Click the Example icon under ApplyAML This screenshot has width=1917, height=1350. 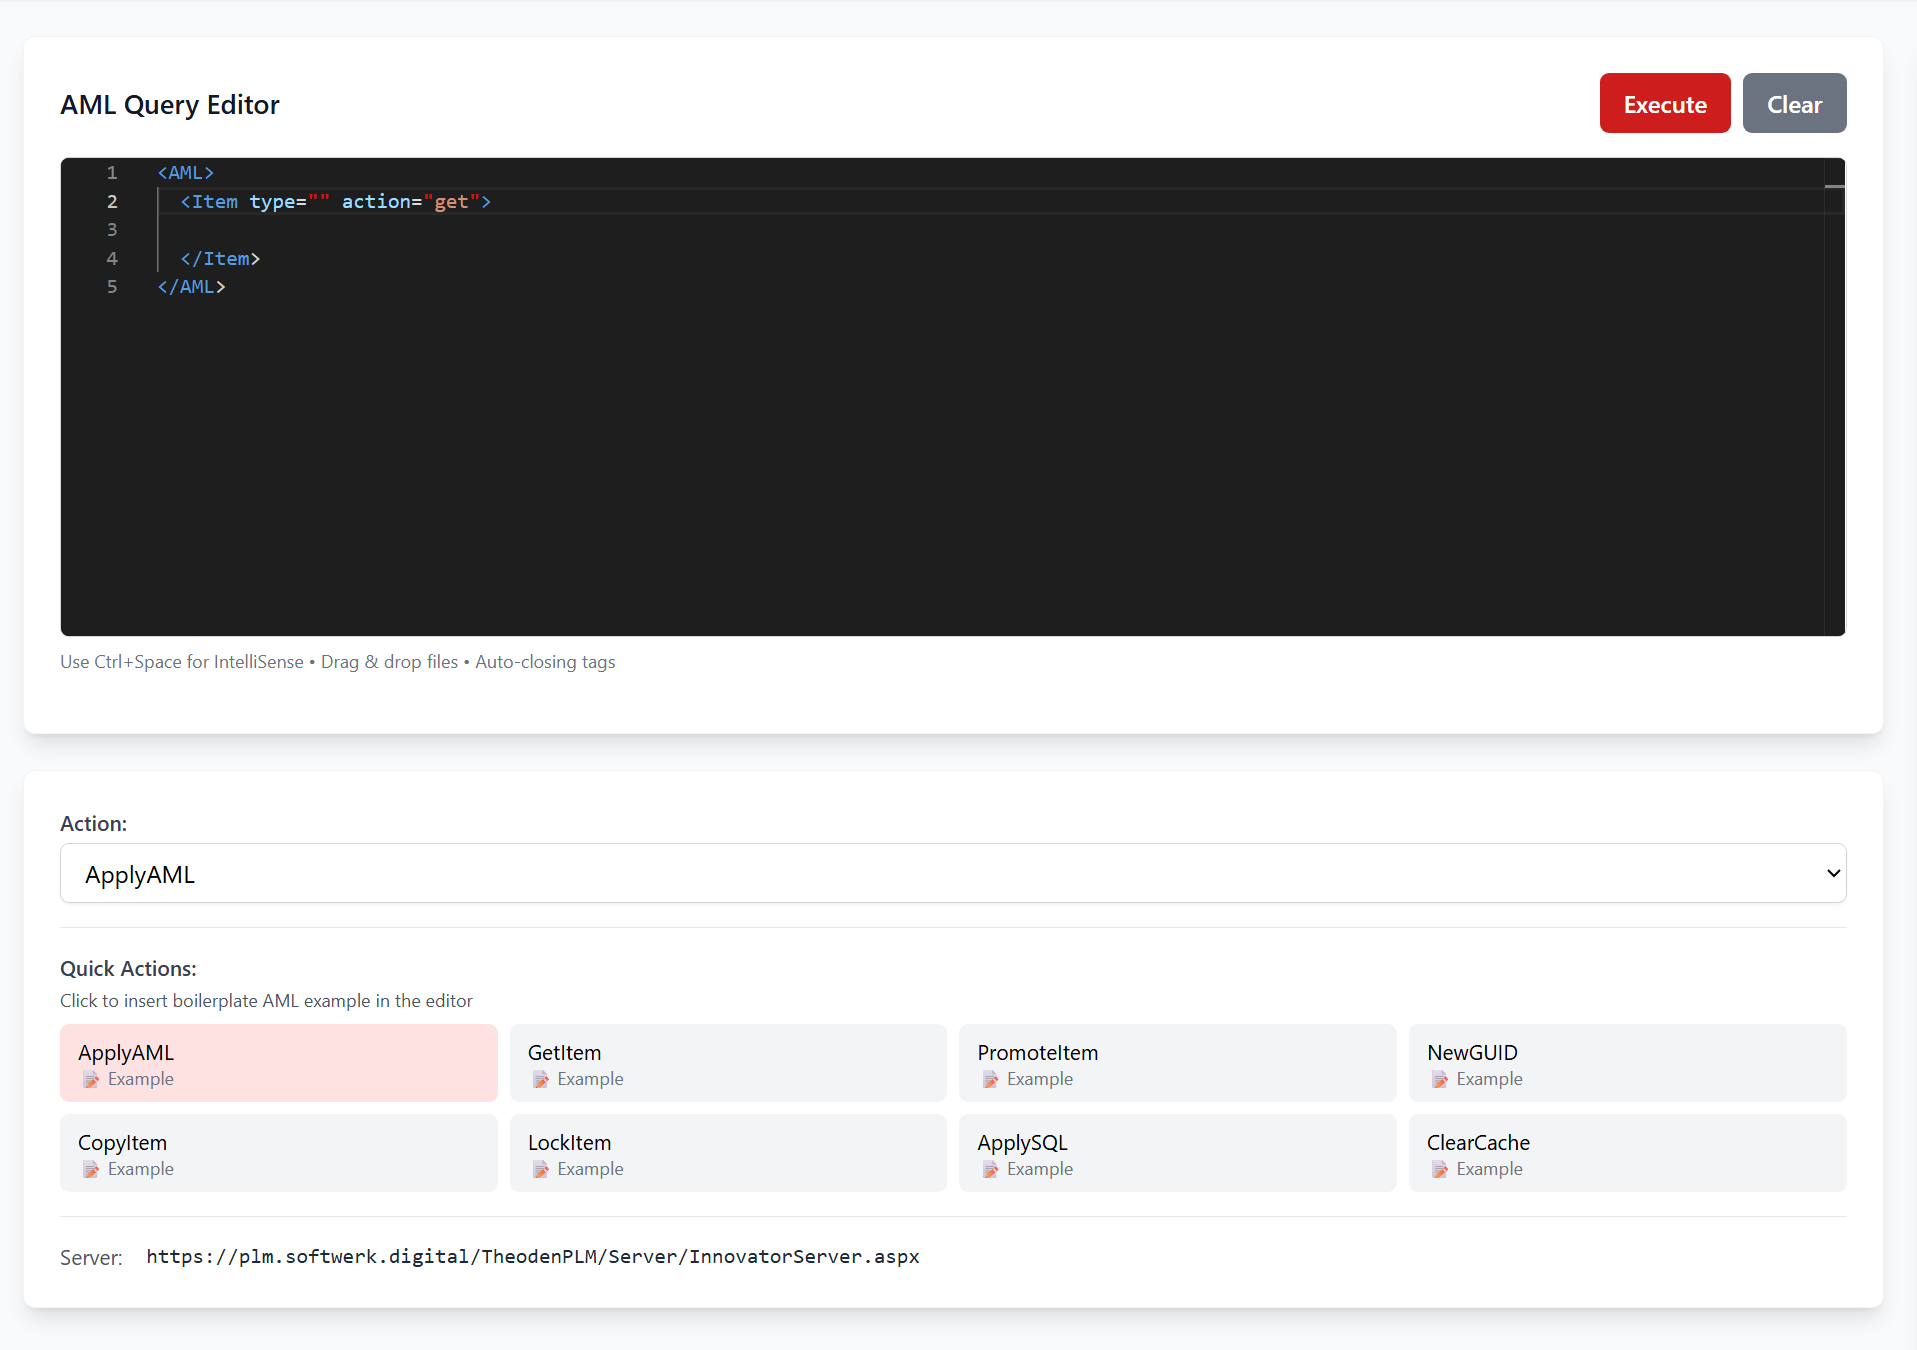pyautogui.click(x=91, y=1080)
